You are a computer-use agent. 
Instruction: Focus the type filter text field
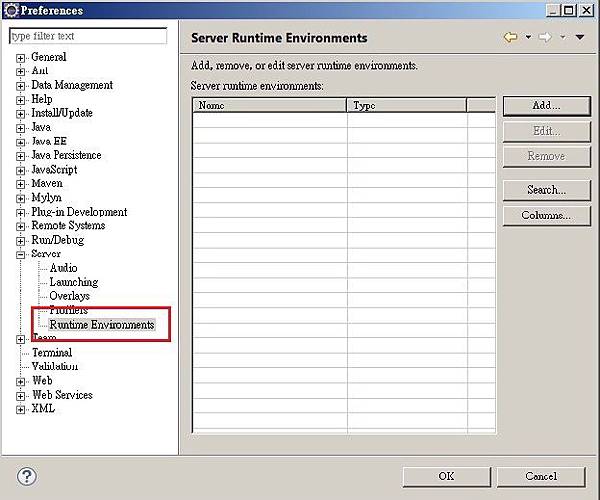[x=88, y=36]
